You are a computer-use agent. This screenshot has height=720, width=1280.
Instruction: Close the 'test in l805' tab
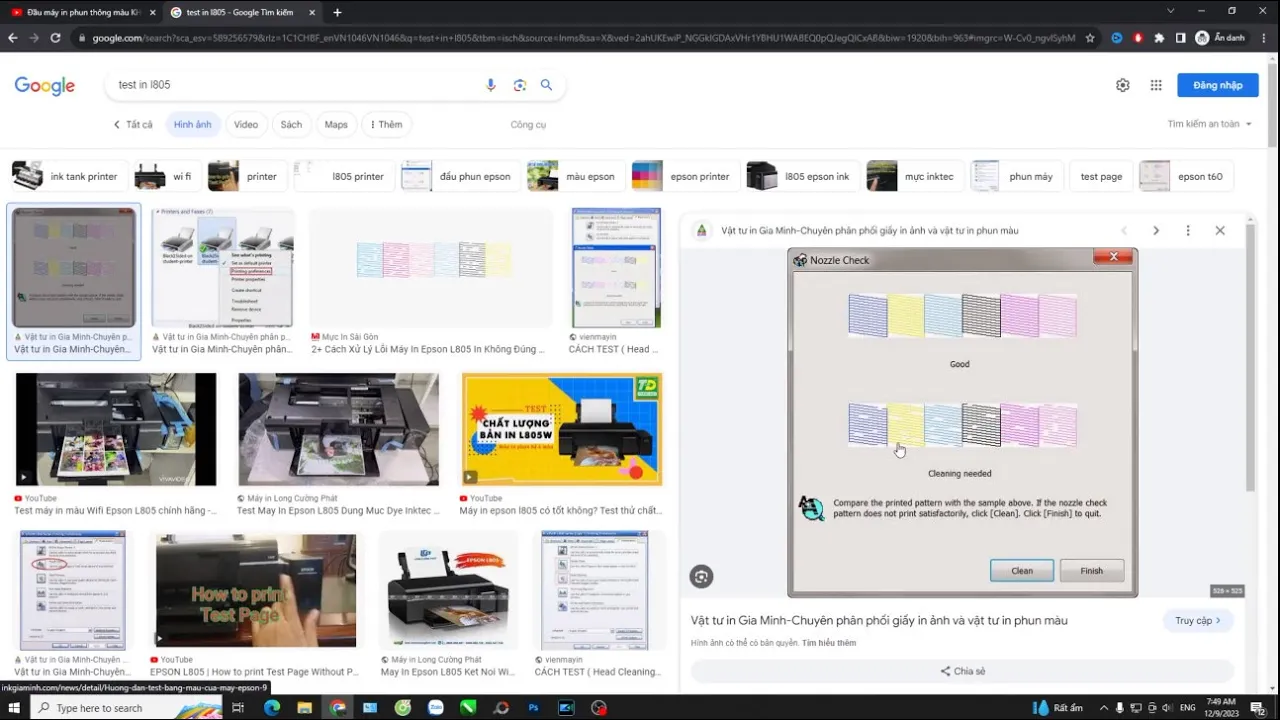(312, 12)
